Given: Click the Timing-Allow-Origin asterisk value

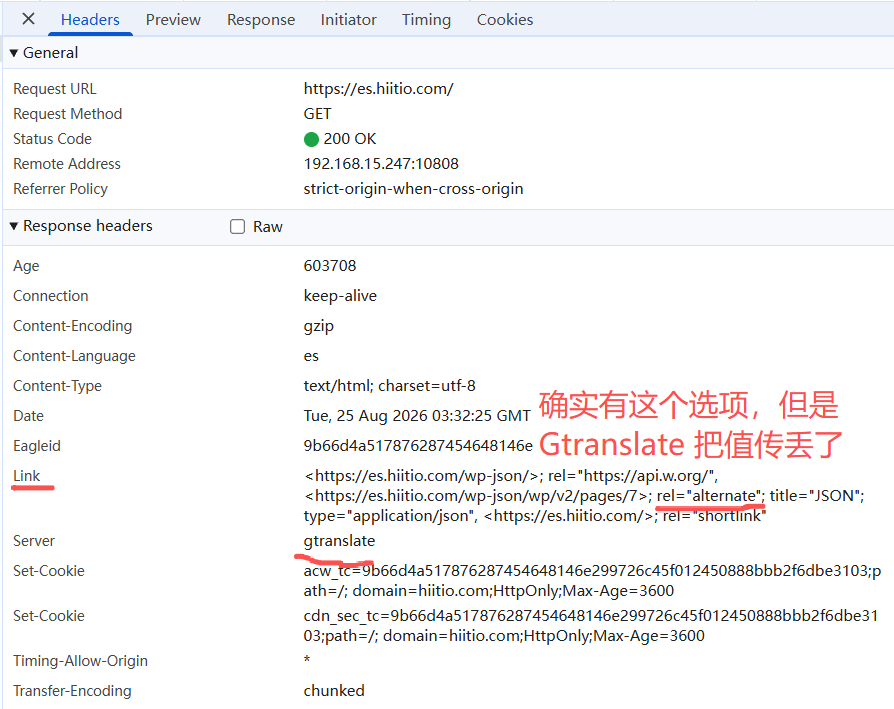Looking at the screenshot, I should [307, 659].
